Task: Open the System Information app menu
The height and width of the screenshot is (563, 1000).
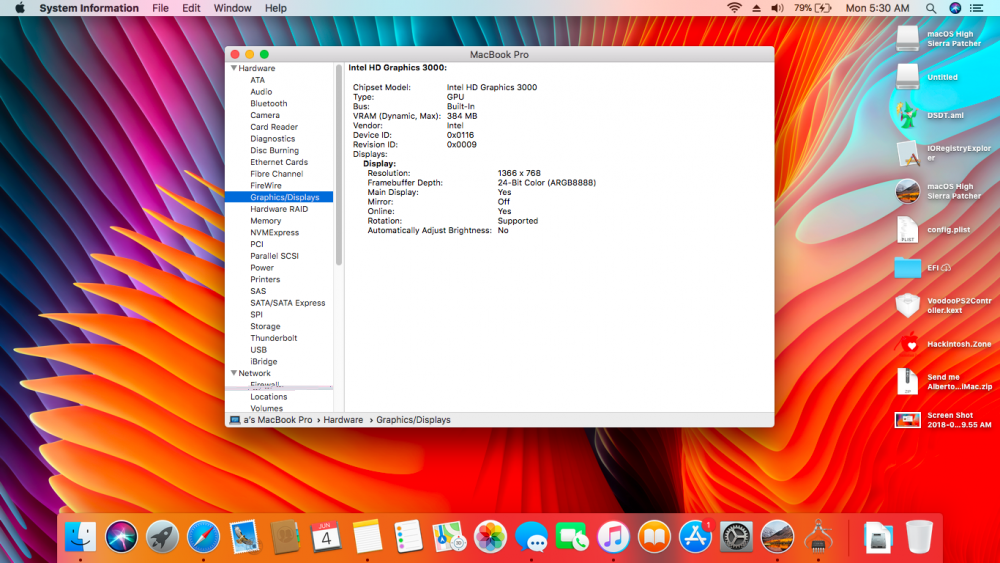Action: (x=89, y=8)
